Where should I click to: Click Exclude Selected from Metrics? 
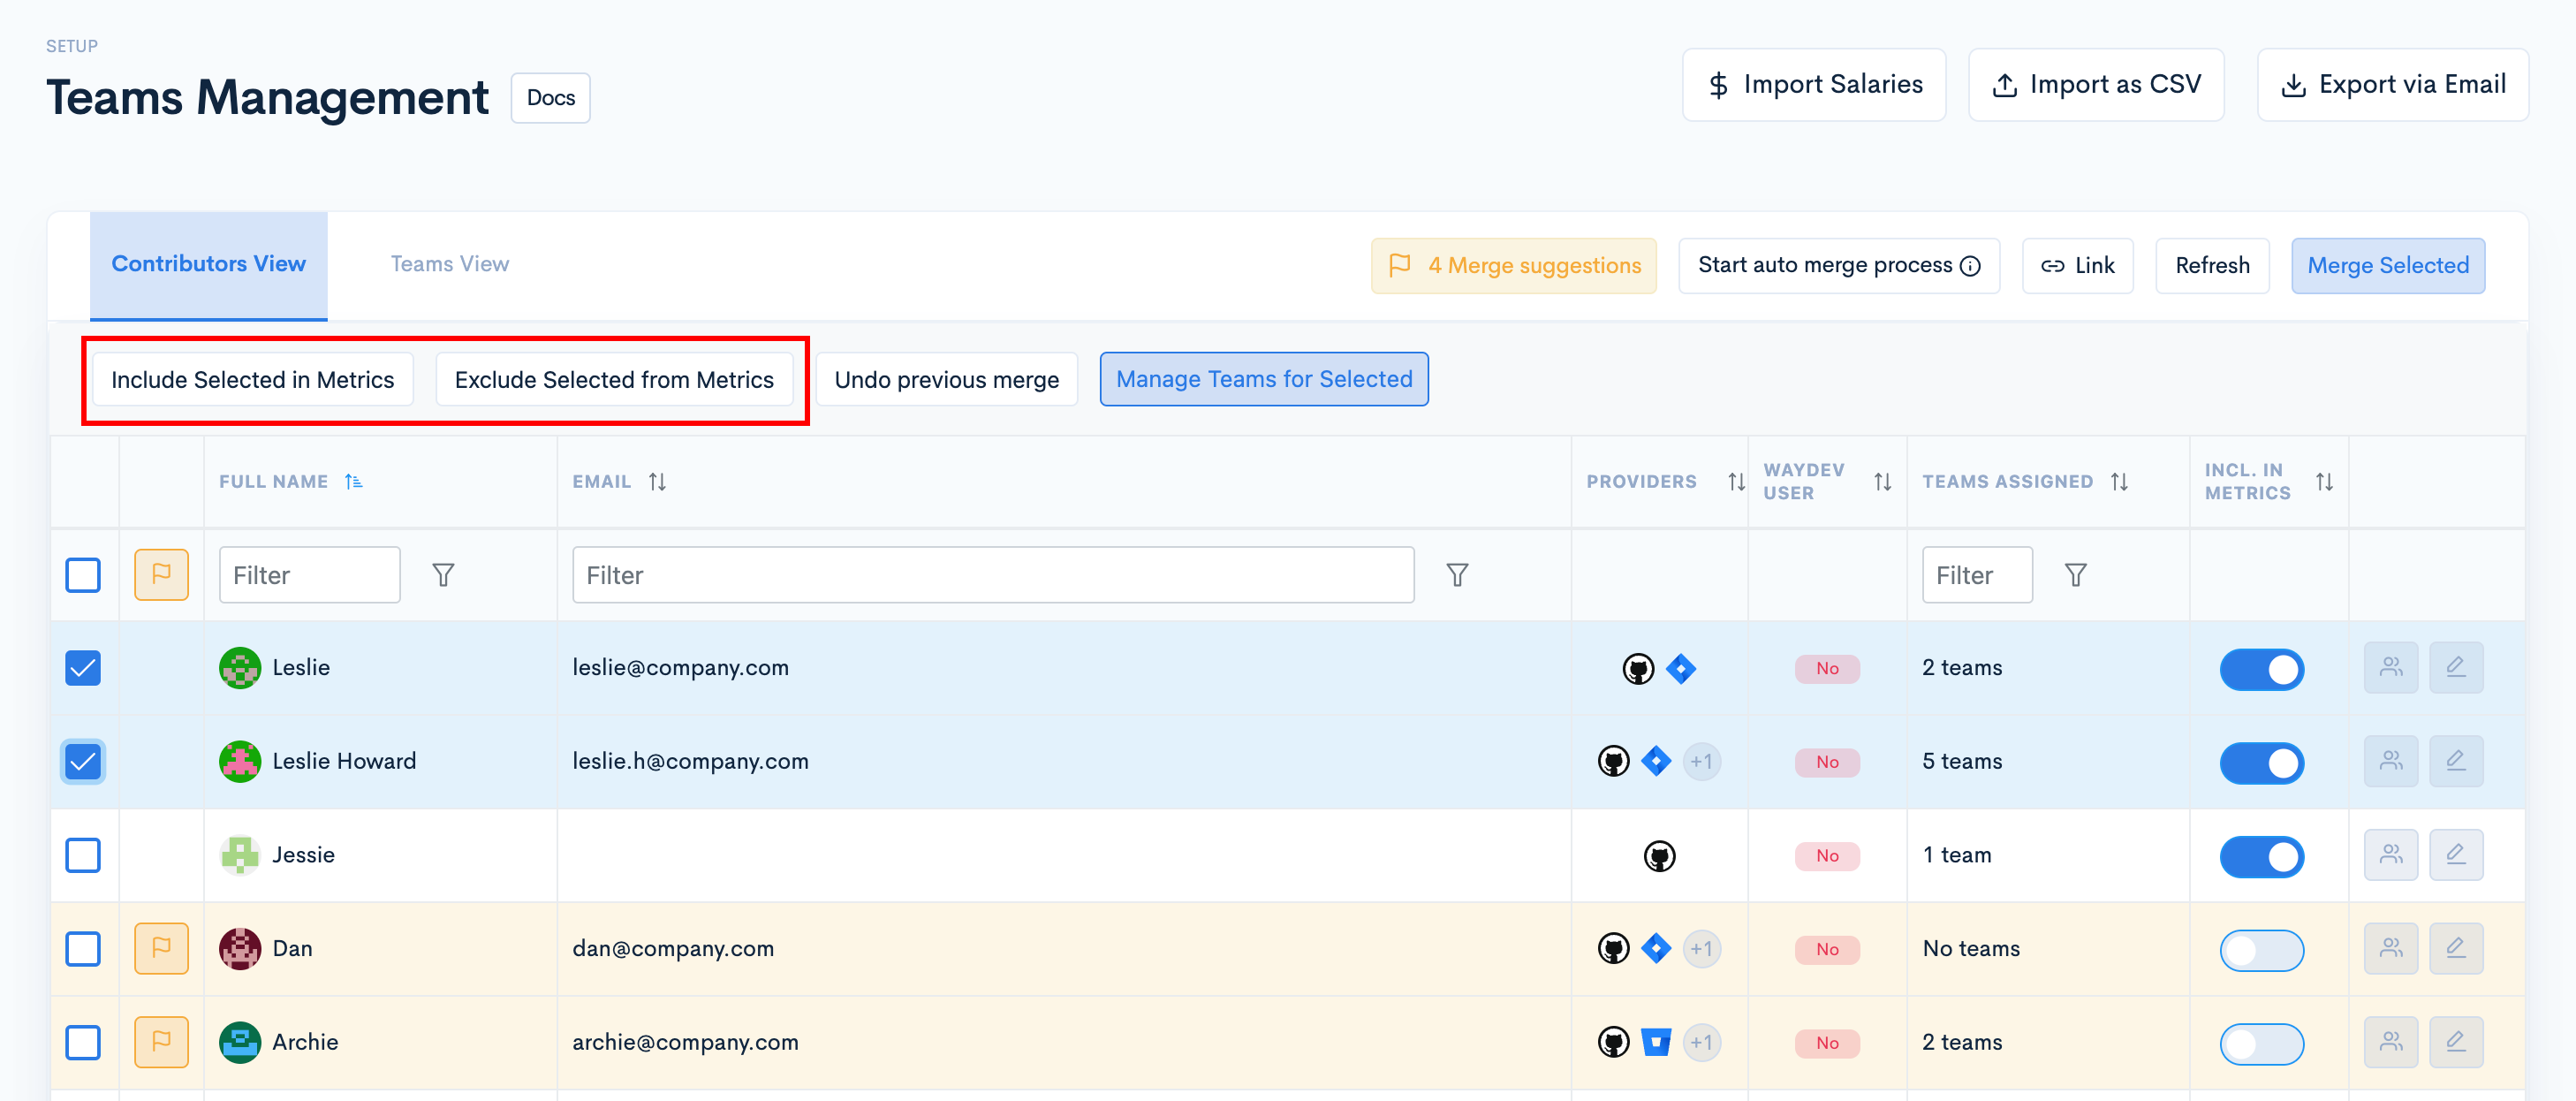click(x=614, y=380)
